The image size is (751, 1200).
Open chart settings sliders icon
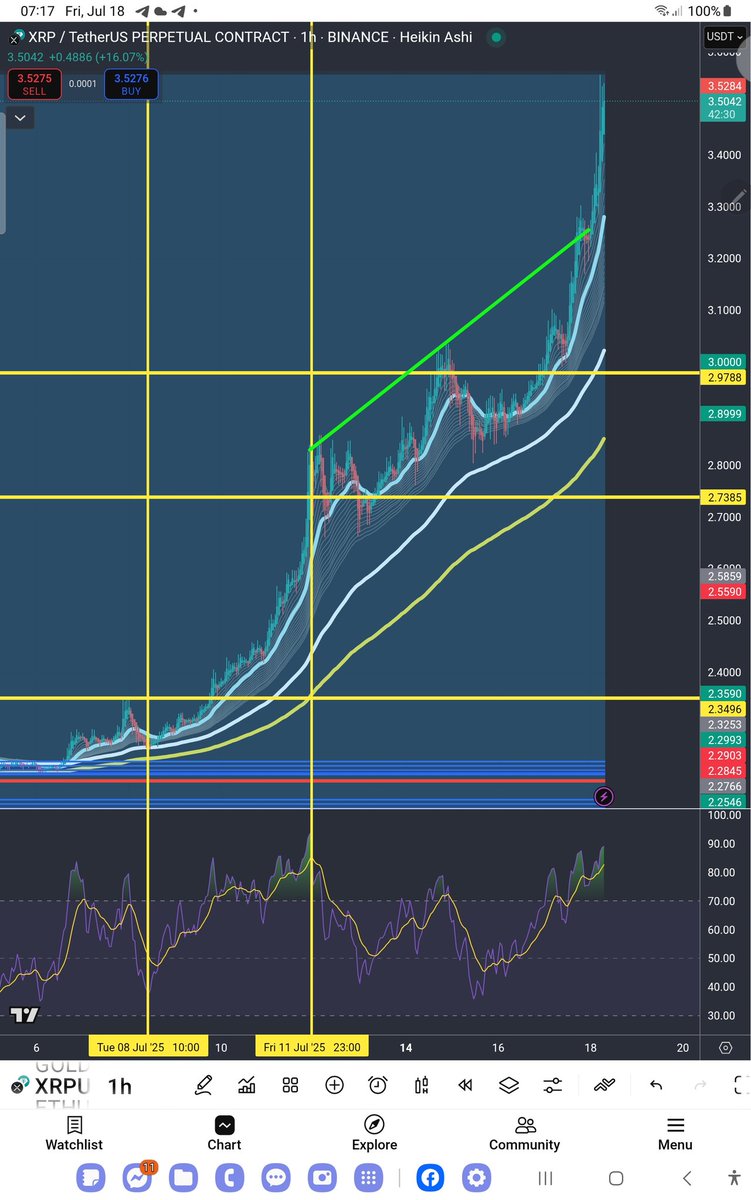click(x=552, y=1085)
